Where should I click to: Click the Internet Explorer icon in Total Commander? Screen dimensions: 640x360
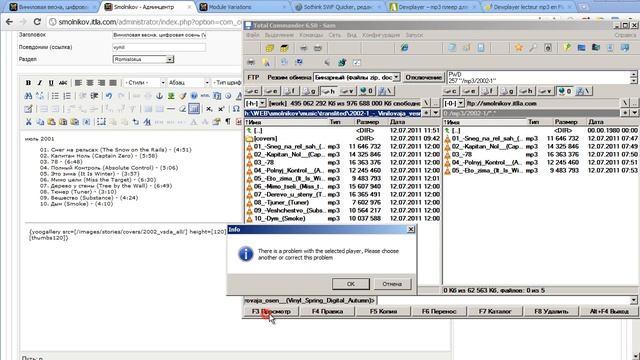click(x=404, y=48)
